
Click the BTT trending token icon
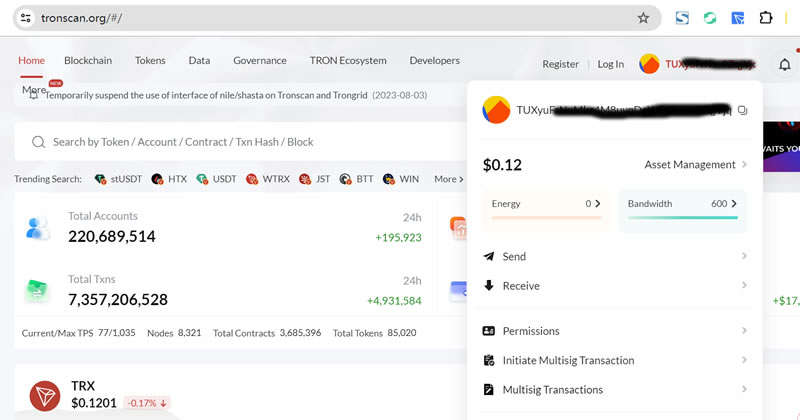click(345, 179)
